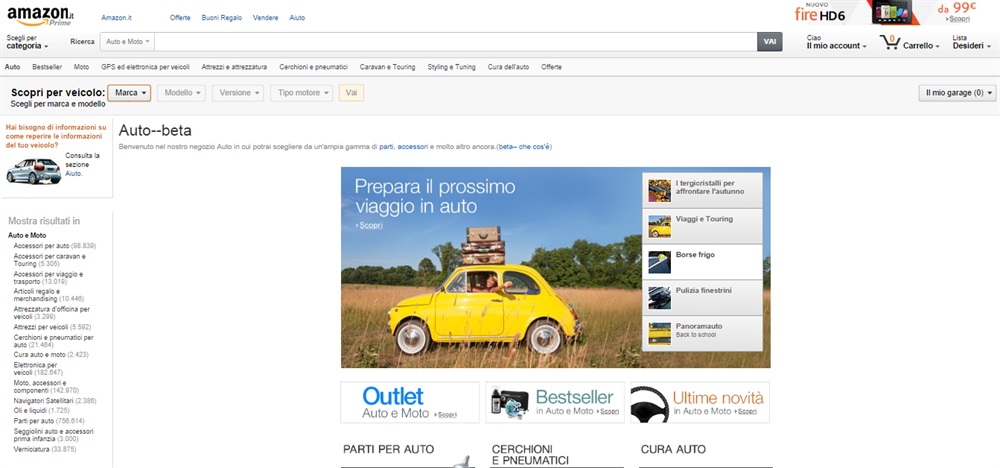Screen dimensions: 1000x468
Task: Open Il mio garage (0) dropdown
Action: point(957,93)
